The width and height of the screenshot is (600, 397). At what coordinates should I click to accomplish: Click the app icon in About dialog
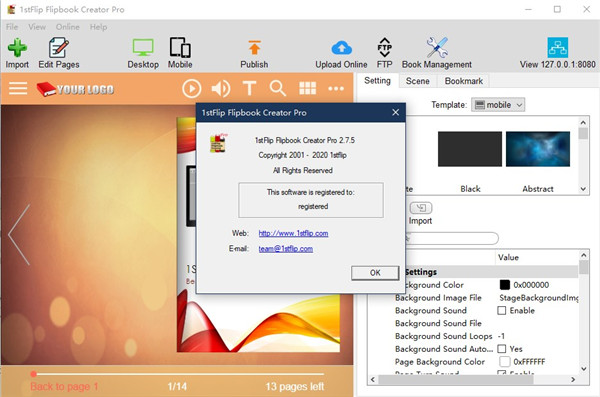[x=218, y=143]
